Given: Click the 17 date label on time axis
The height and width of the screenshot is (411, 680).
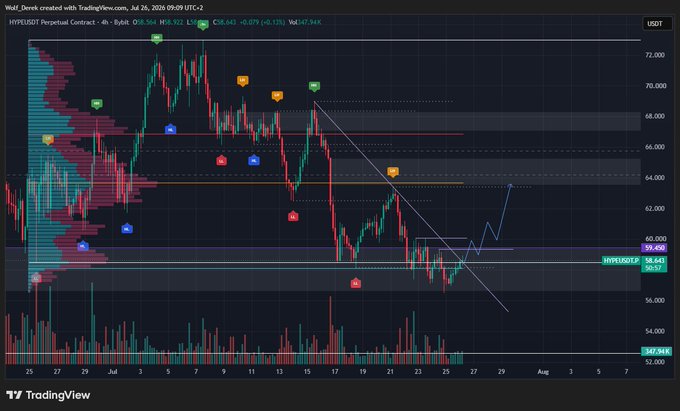Looking at the screenshot, I should pyautogui.click(x=335, y=372).
